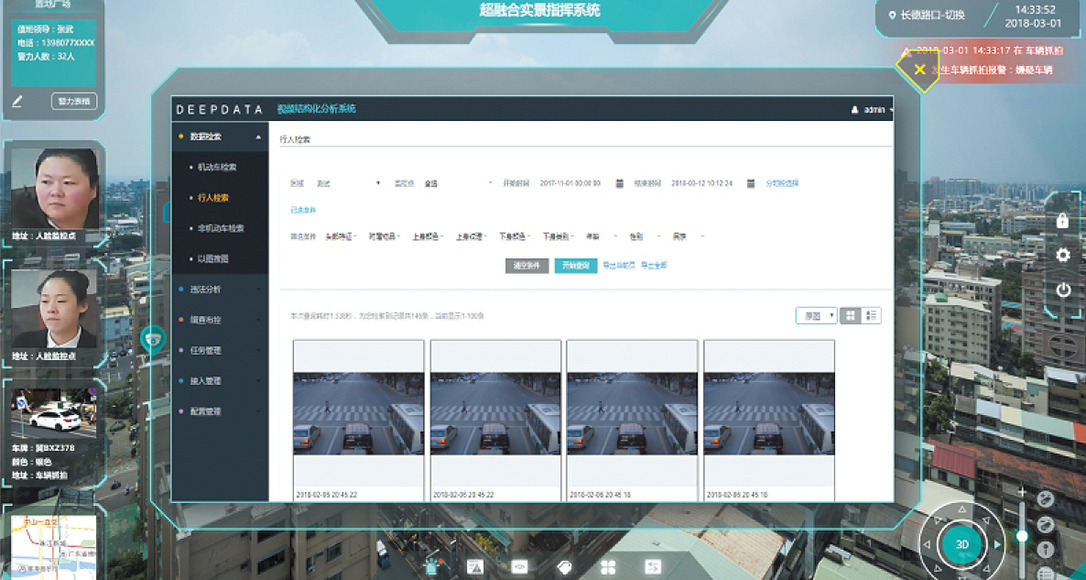1086x580 pixels.
Task: Click the satellite plus round icon
Action: coord(1045,499)
